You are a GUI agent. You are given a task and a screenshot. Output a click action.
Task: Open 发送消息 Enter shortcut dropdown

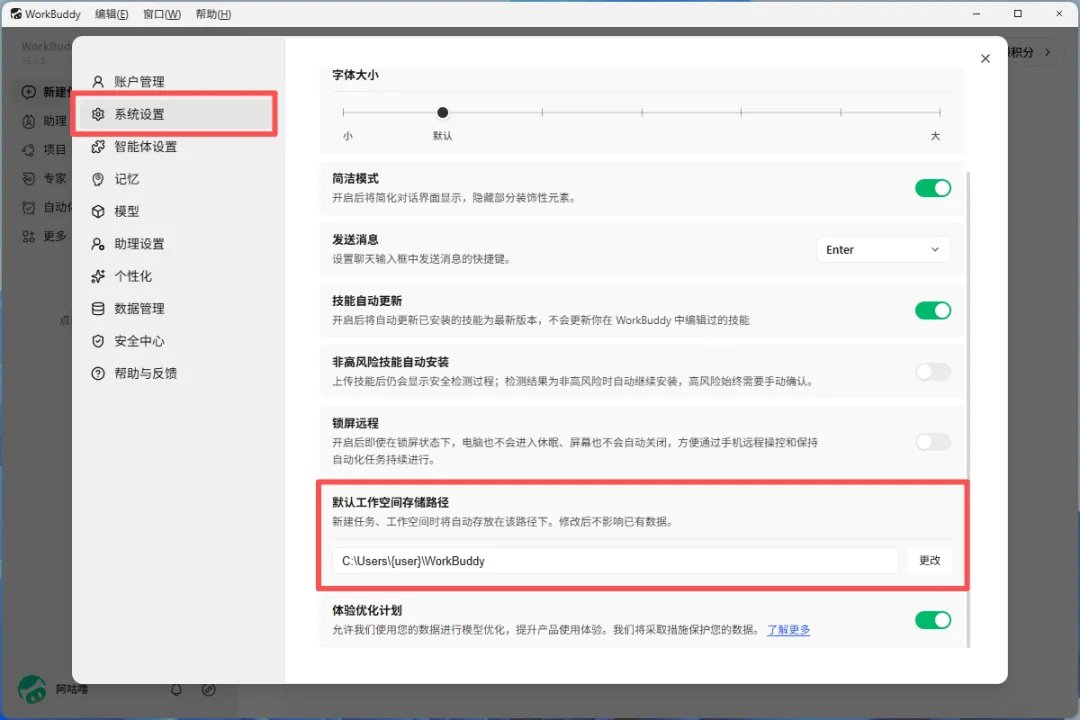pos(882,249)
